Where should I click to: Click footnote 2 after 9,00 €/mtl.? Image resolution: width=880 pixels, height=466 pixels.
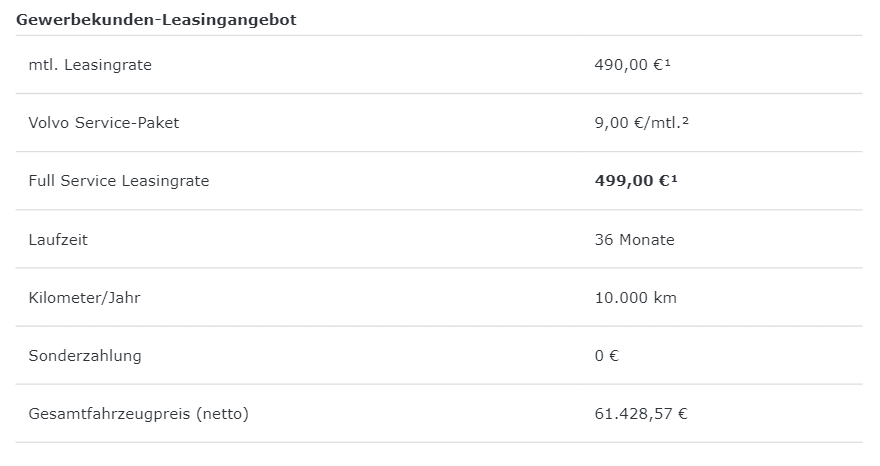[x=685, y=120]
